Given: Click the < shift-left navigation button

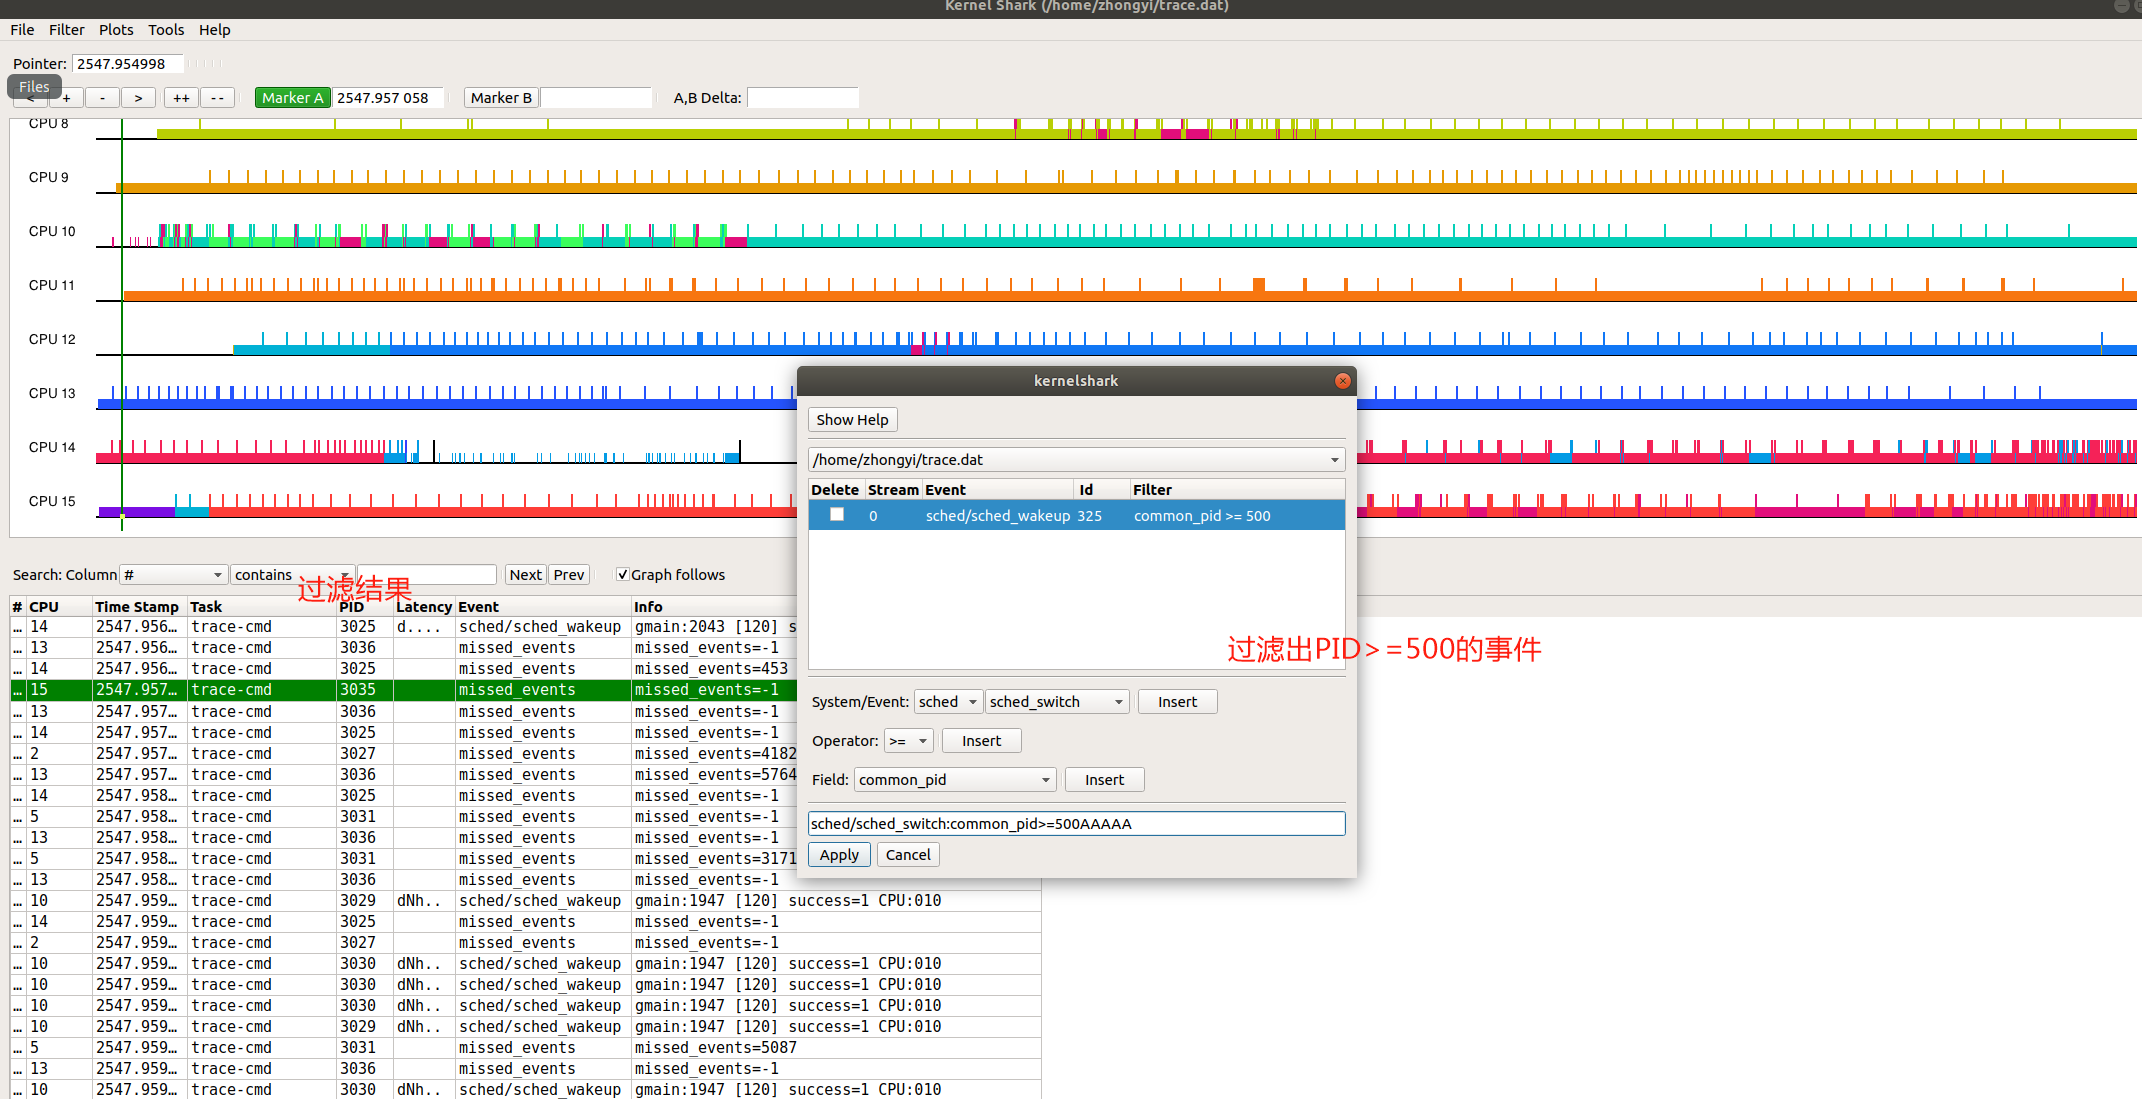Looking at the screenshot, I should click(x=30, y=97).
